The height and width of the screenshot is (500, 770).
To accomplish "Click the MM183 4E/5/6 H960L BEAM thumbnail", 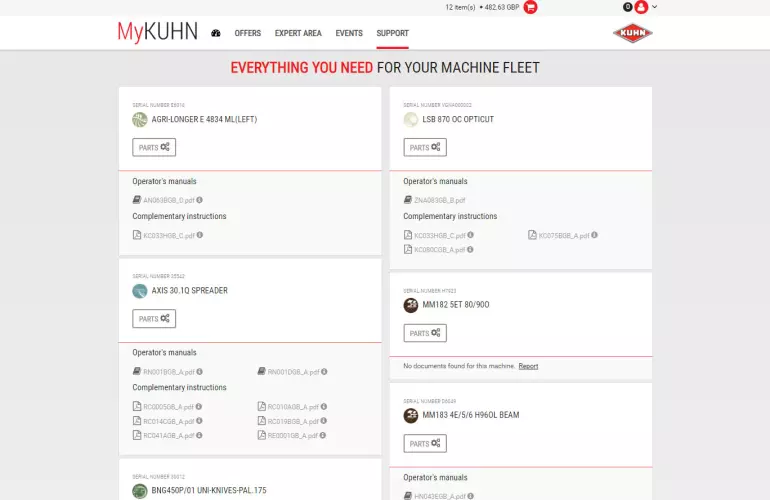I will click(x=411, y=416).
